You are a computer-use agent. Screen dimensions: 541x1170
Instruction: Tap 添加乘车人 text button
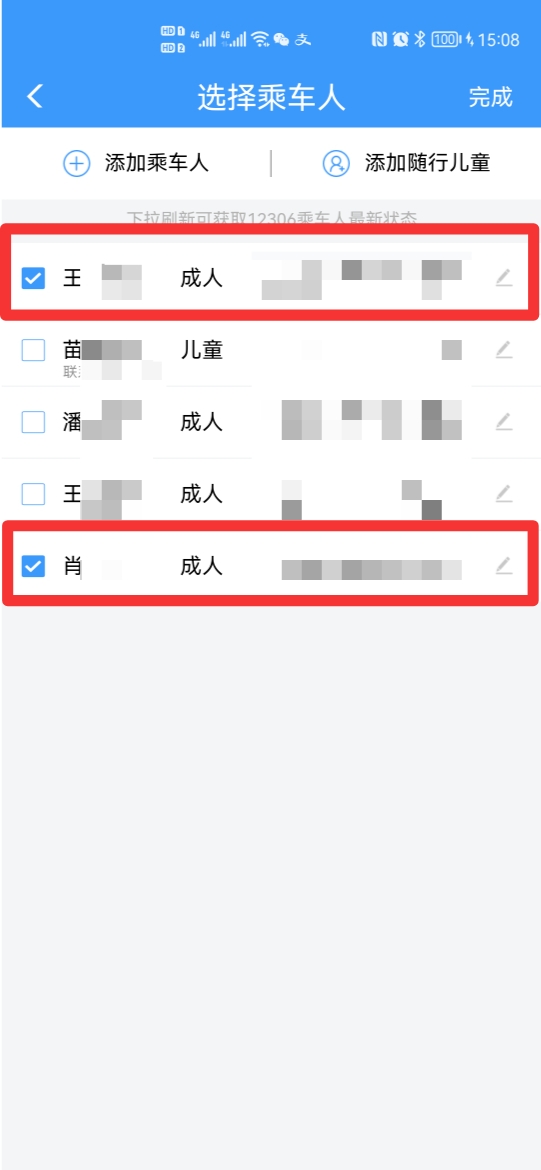pos(157,163)
